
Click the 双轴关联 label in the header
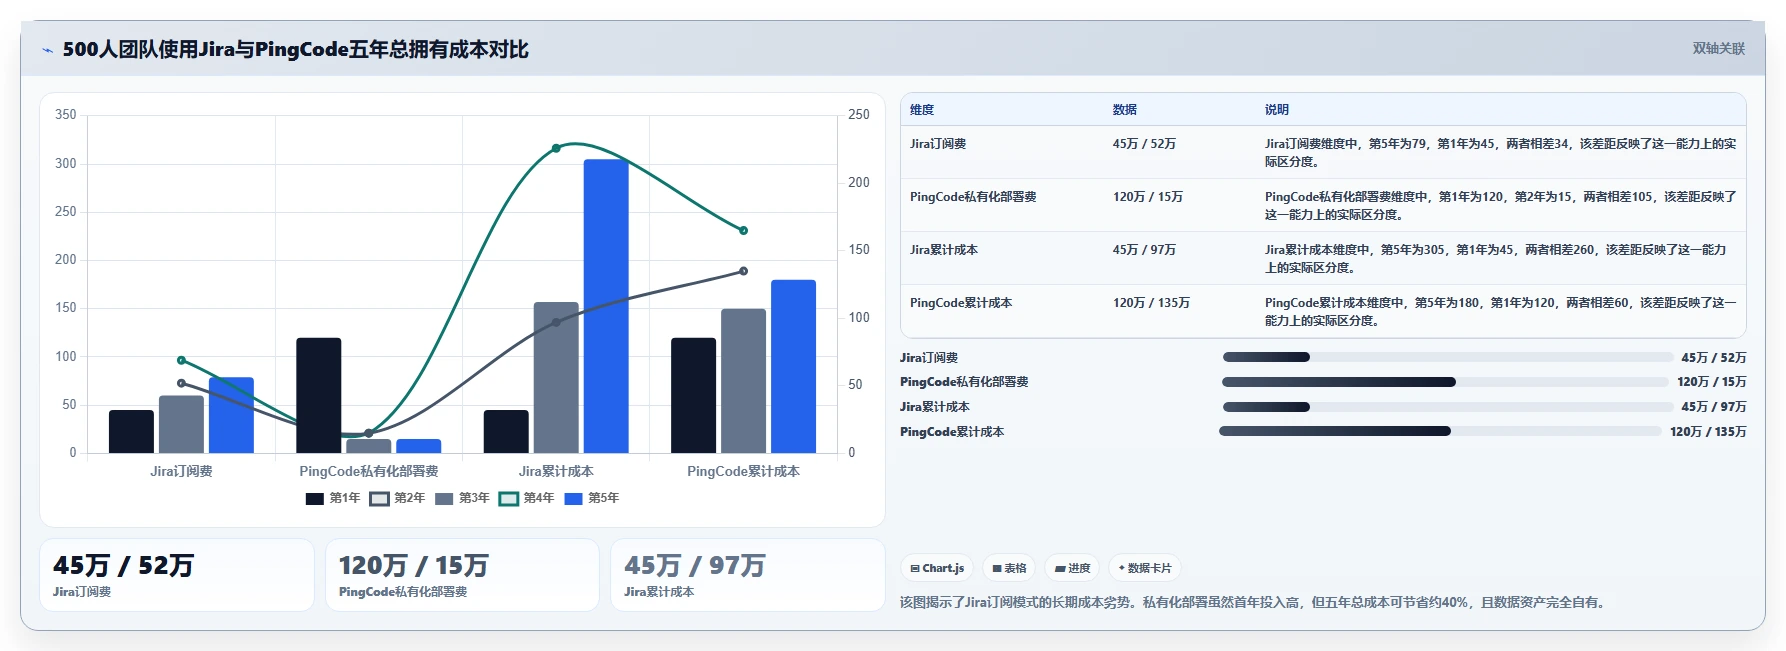(1718, 48)
